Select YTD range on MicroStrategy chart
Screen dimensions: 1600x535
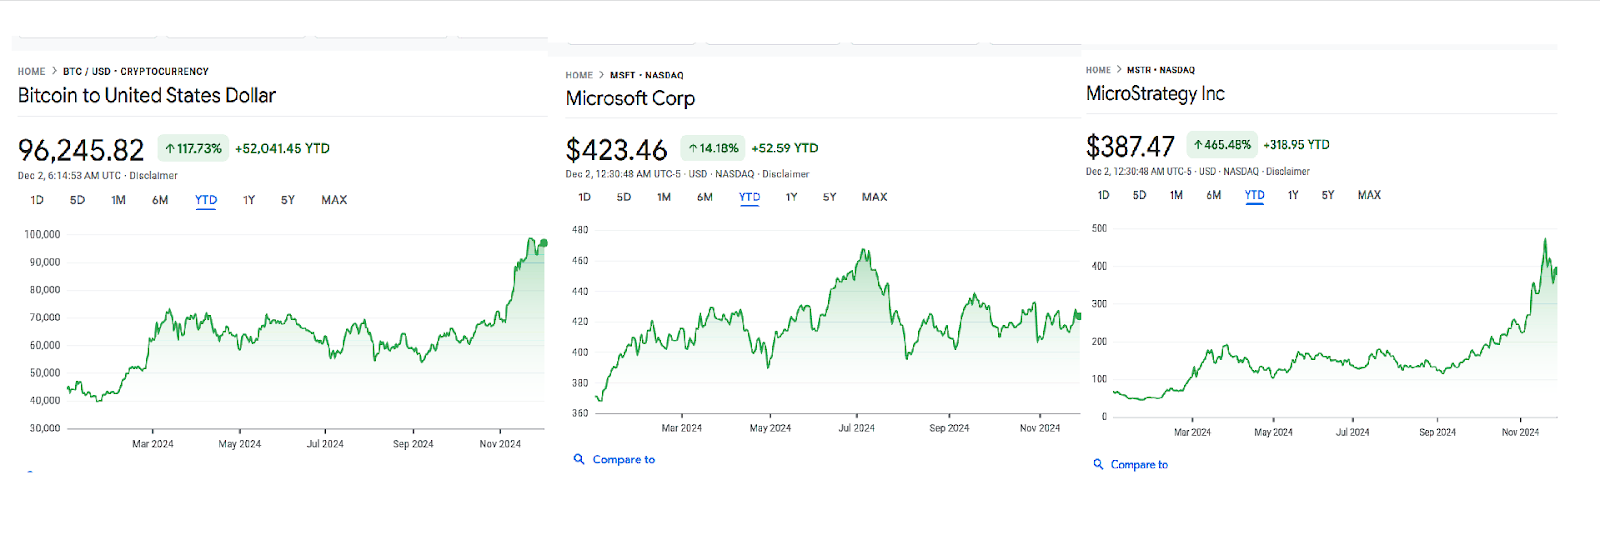coord(1255,195)
